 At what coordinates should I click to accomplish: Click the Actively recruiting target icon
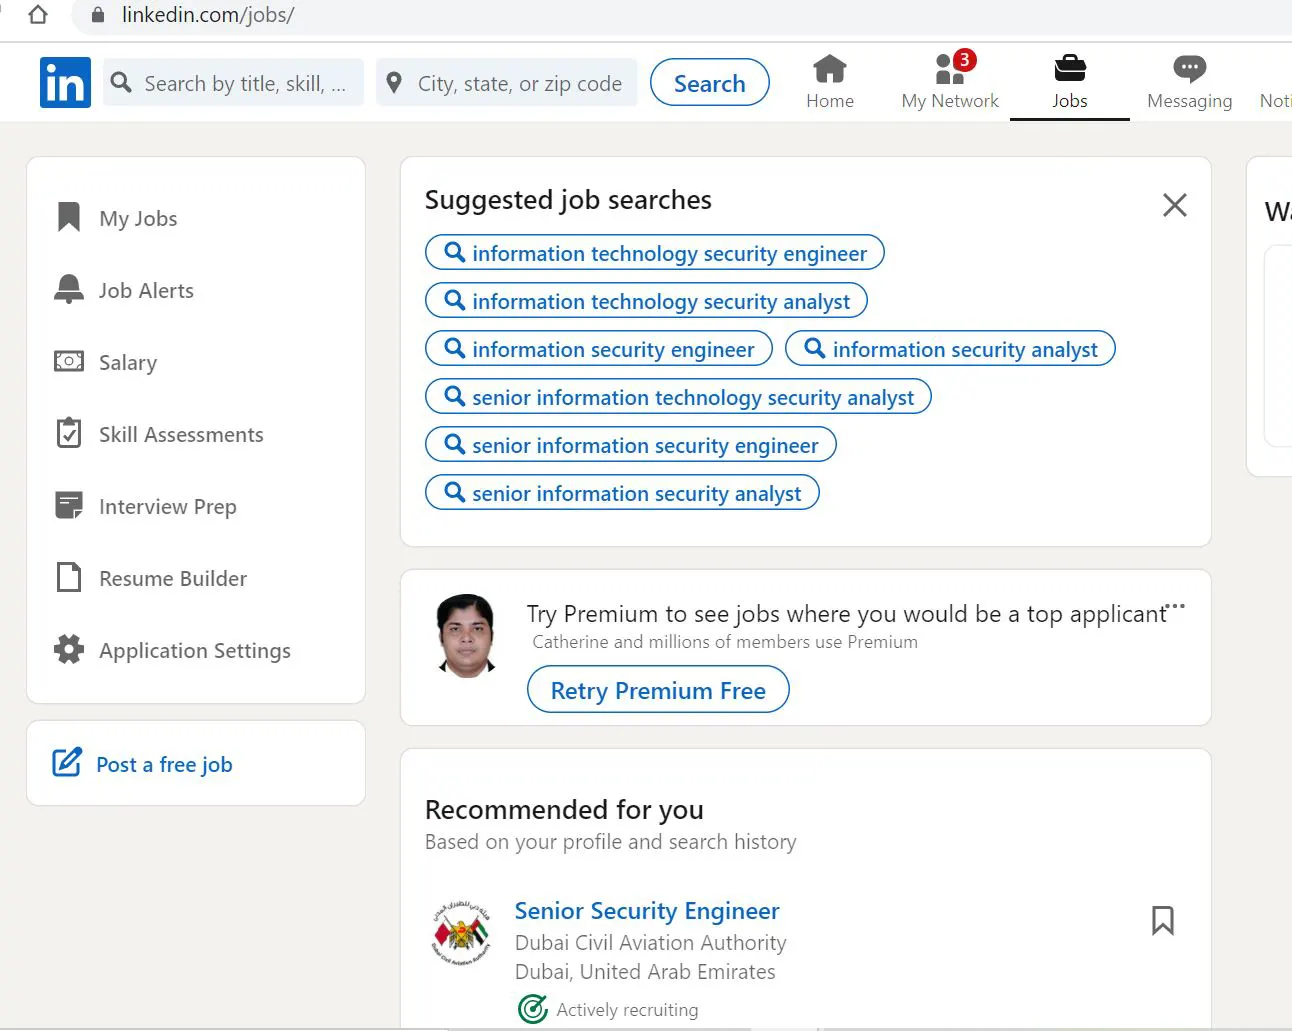click(533, 1009)
